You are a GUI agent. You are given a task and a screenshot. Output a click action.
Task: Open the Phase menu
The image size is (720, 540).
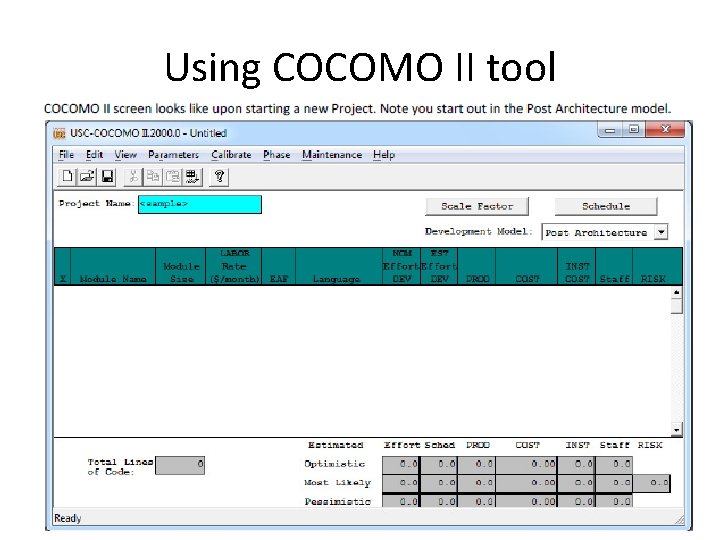276,155
